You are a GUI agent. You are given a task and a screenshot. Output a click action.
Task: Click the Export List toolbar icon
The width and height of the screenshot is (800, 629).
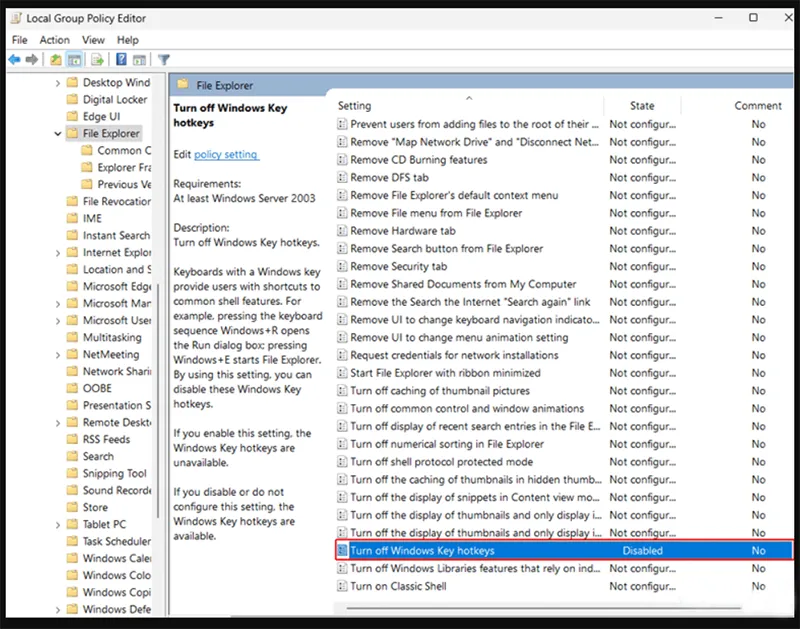[x=95, y=60]
